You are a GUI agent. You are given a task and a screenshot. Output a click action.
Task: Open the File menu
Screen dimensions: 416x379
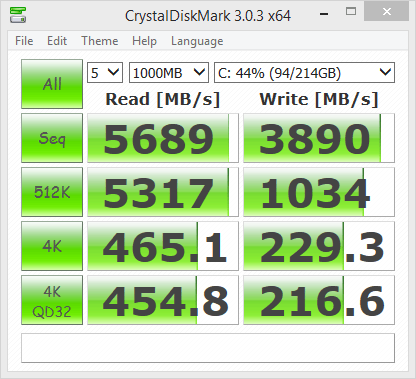tap(24, 41)
